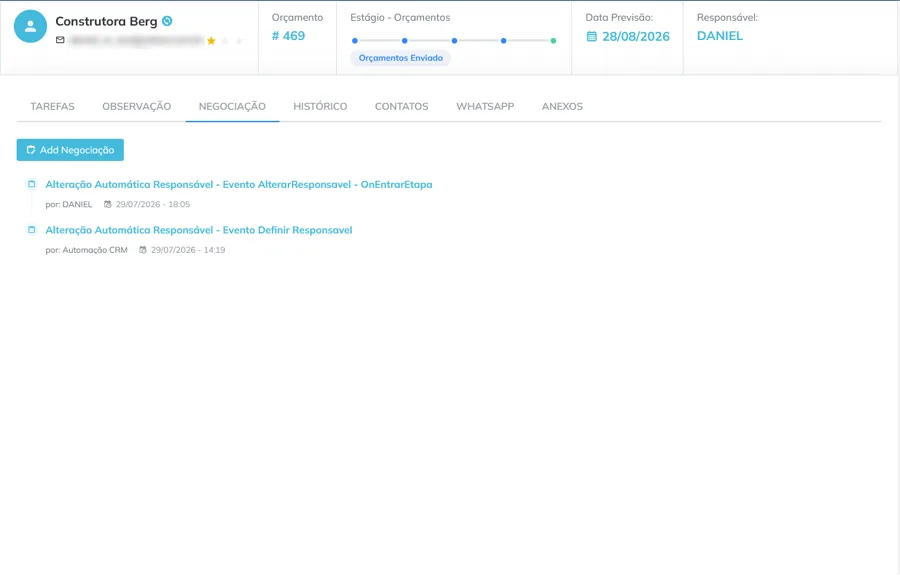Click the blurred email address text
The height and width of the screenshot is (576, 900).
[x=136, y=40]
